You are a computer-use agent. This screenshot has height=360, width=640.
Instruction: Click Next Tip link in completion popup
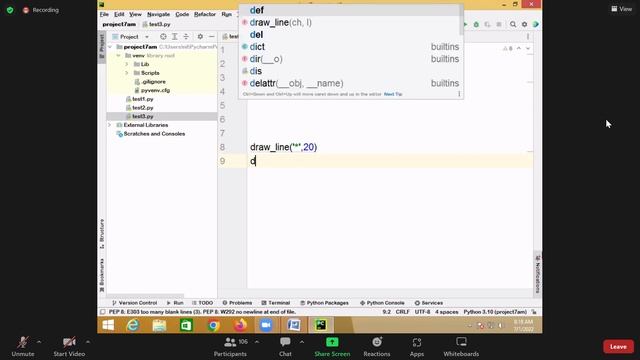click(393, 94)
